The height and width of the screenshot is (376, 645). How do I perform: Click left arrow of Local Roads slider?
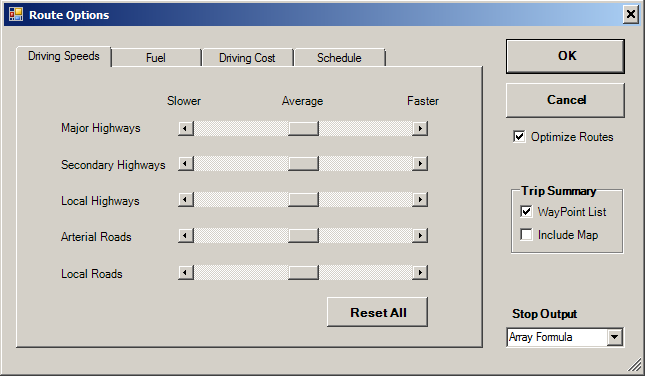[186, 272]
